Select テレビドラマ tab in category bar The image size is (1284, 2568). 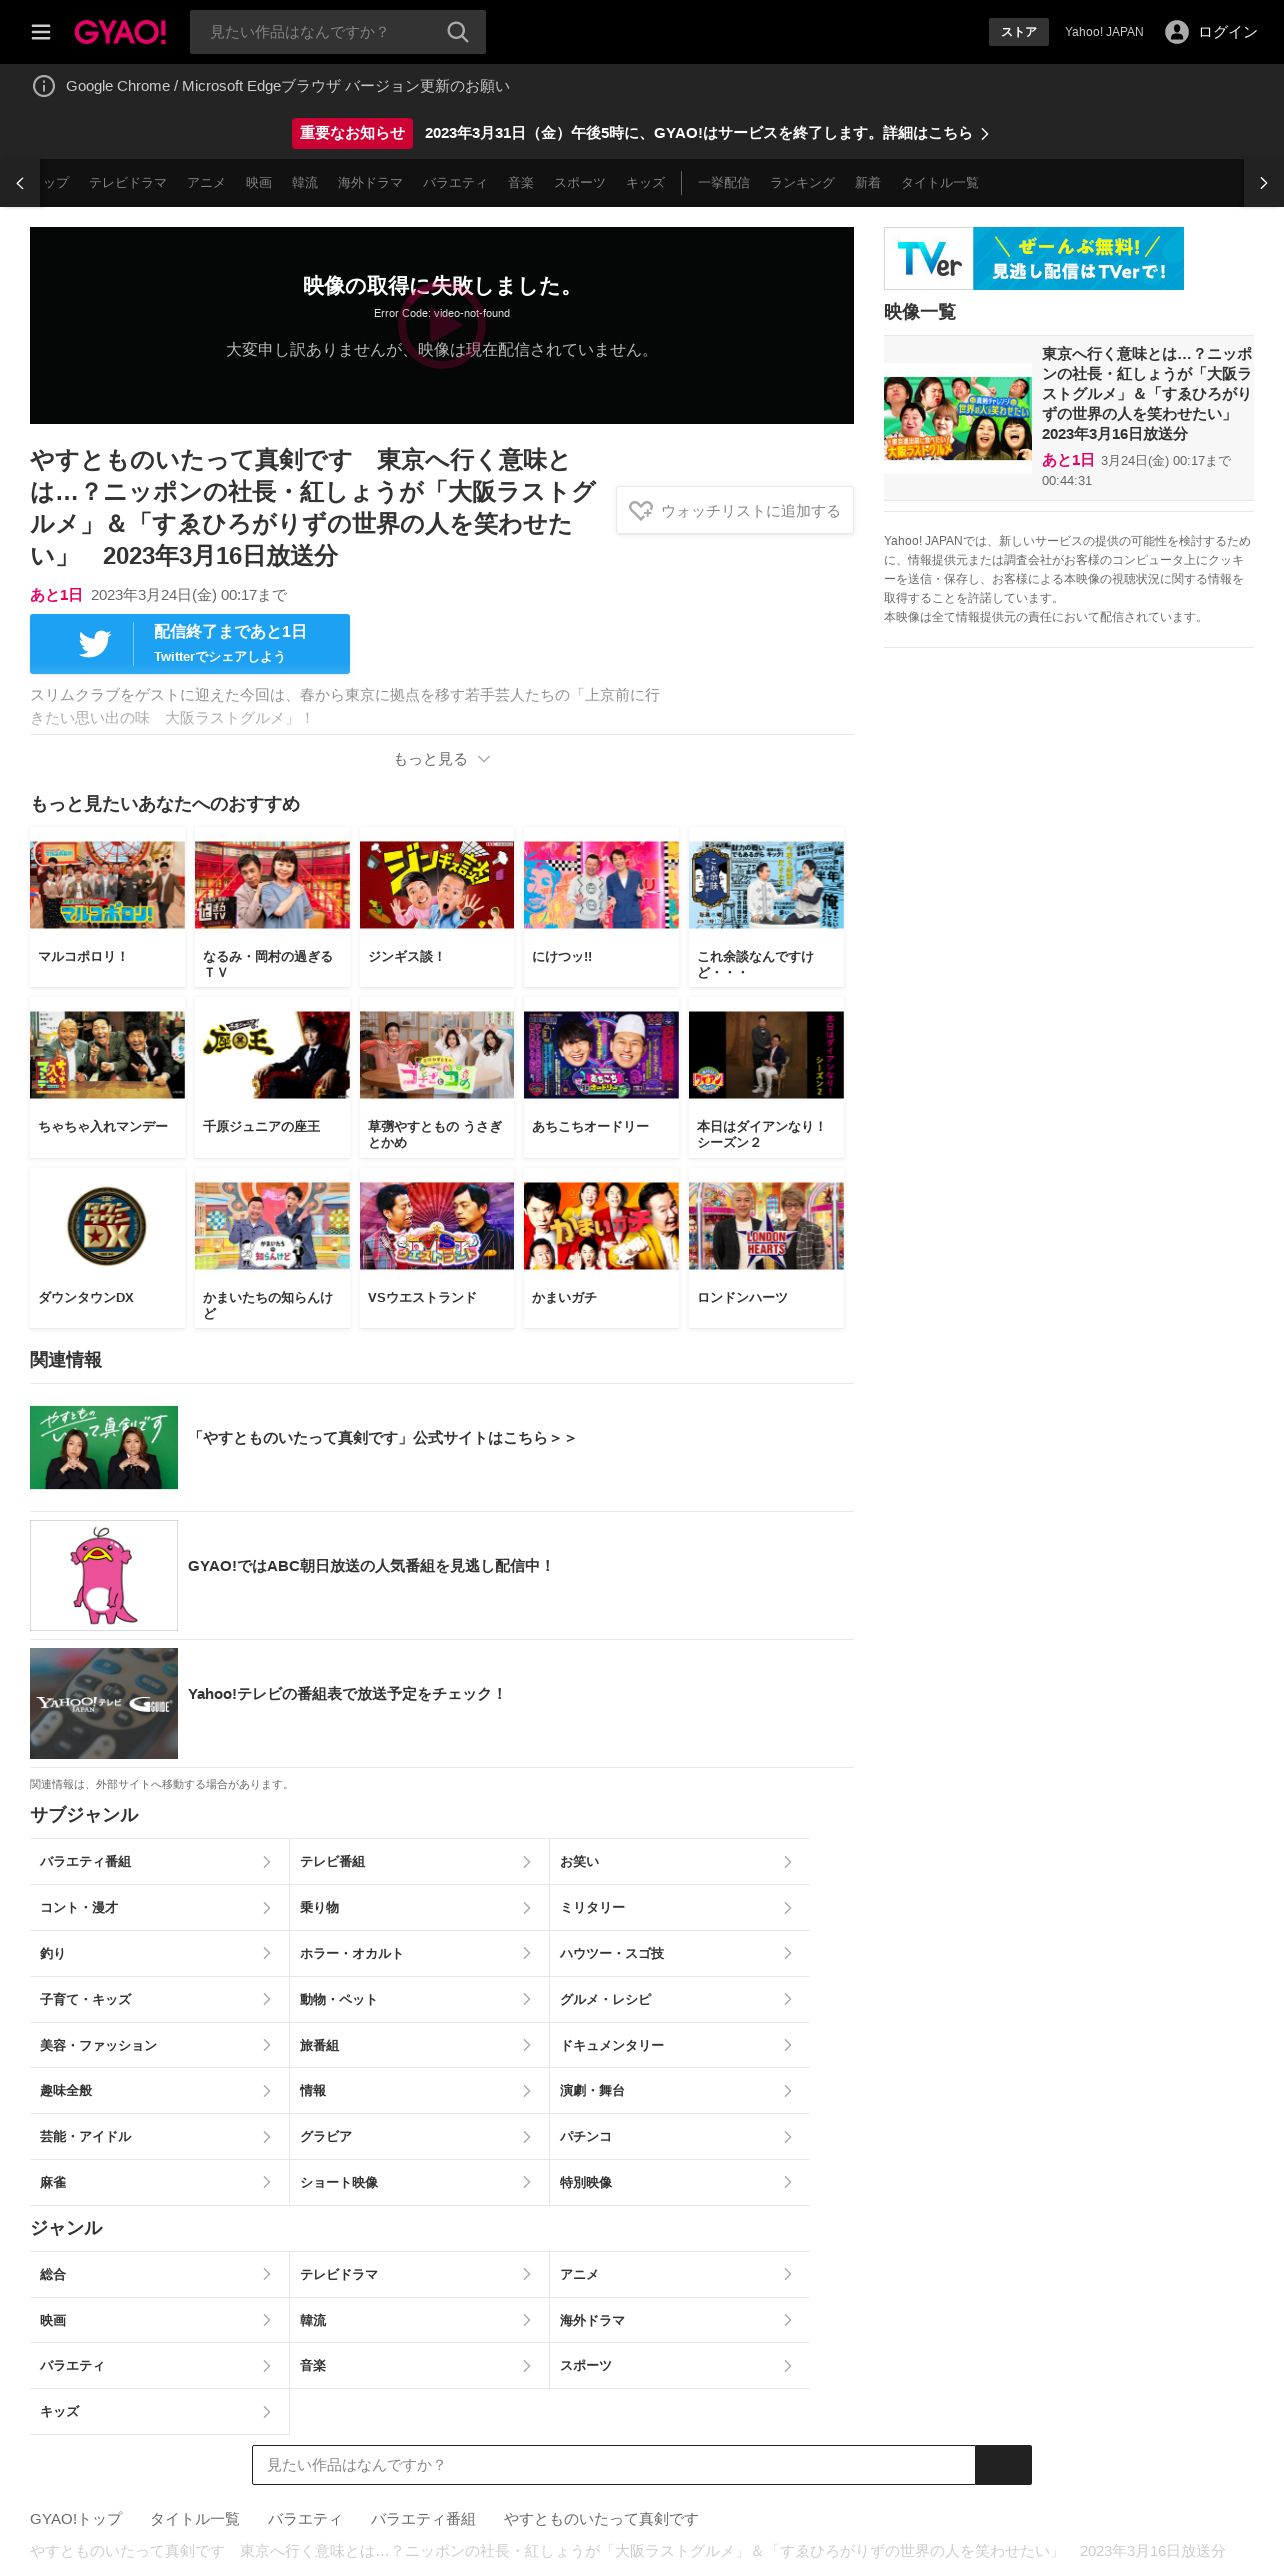128,183
